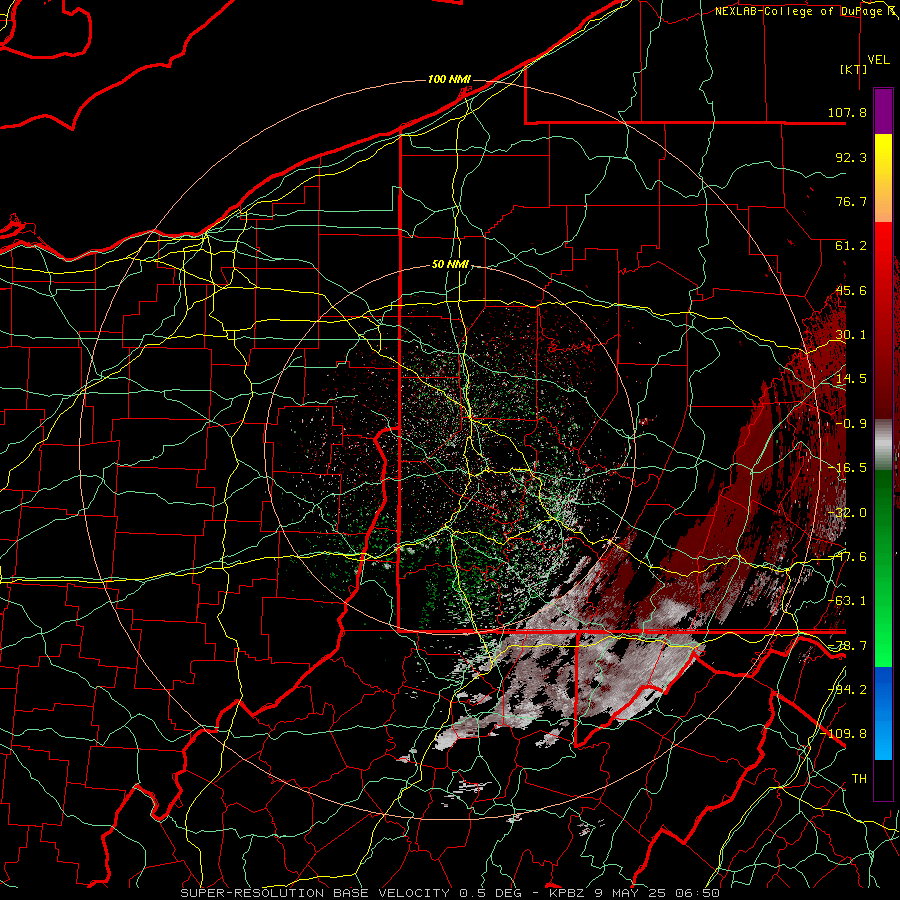Viewport: 900px width, 900px height.
Task: Pick the bright green segment of the color bar
Action: [883, 637]
